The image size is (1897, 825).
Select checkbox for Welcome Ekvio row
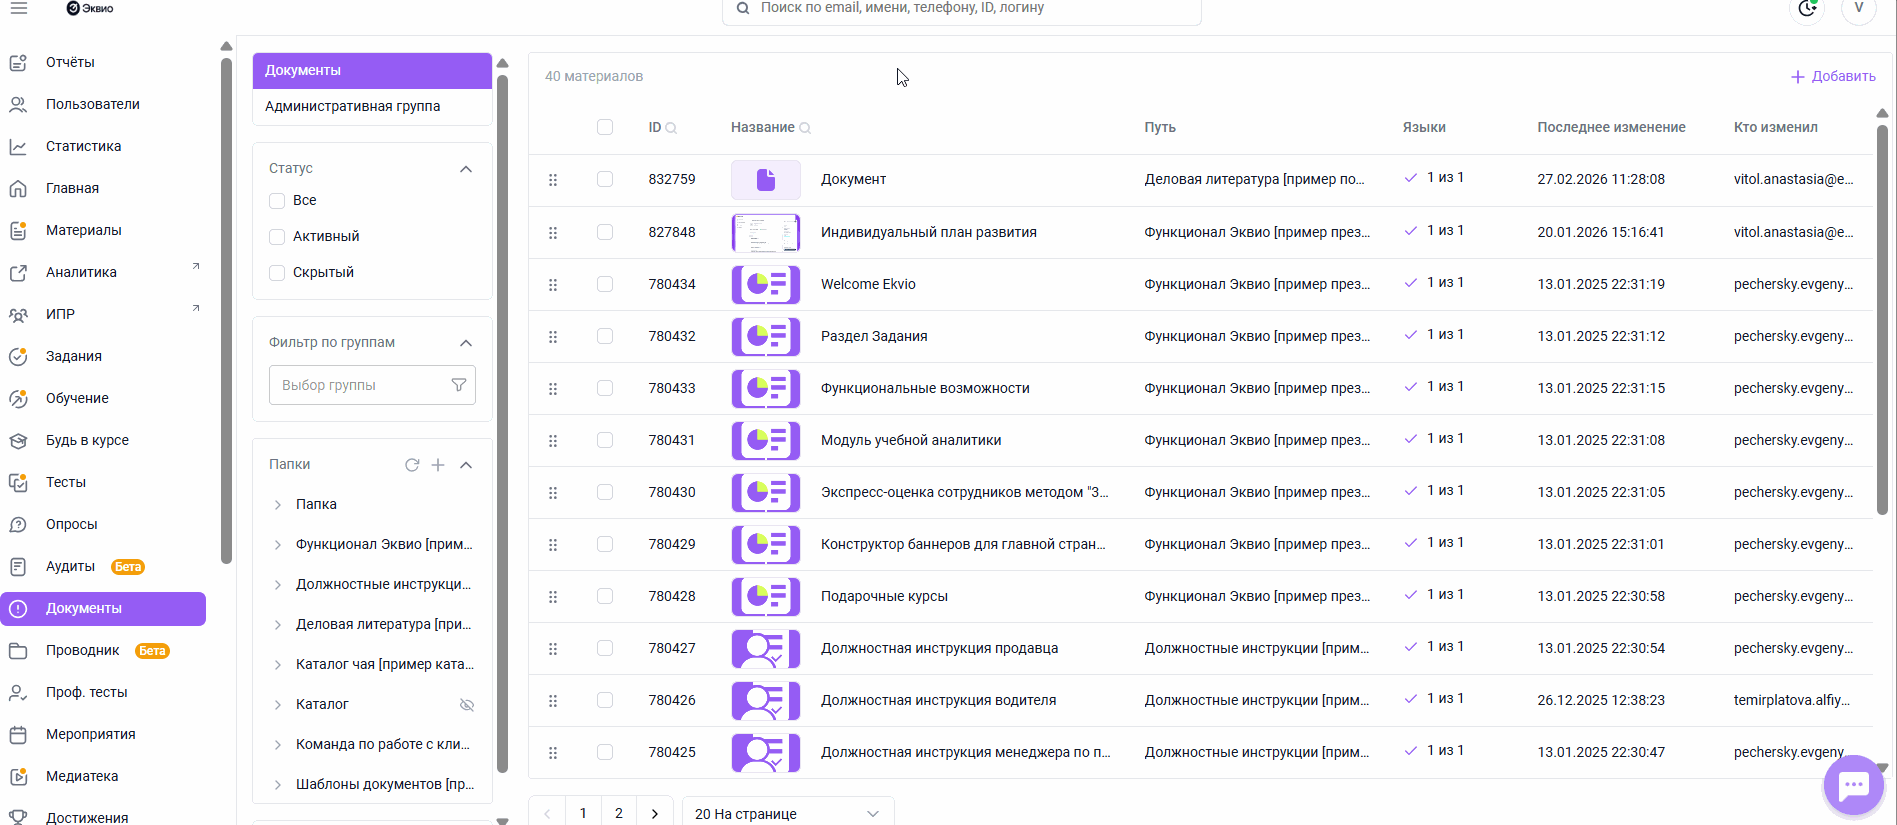click(x=605, y=284)
